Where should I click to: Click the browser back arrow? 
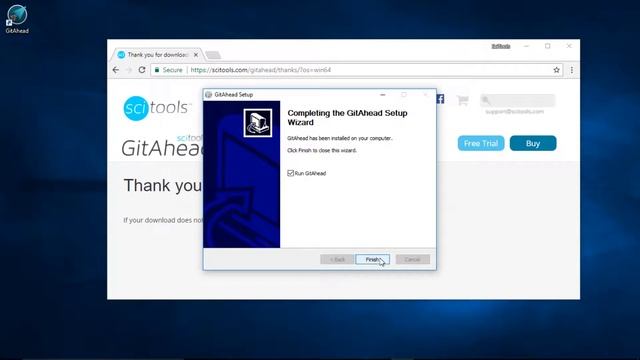[116, 70]
